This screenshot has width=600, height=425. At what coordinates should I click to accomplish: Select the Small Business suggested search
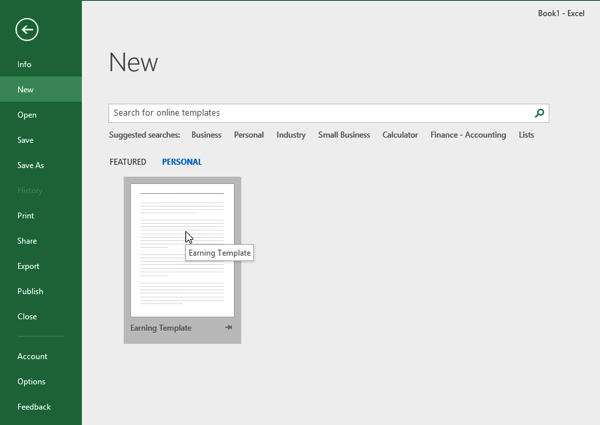344,135
